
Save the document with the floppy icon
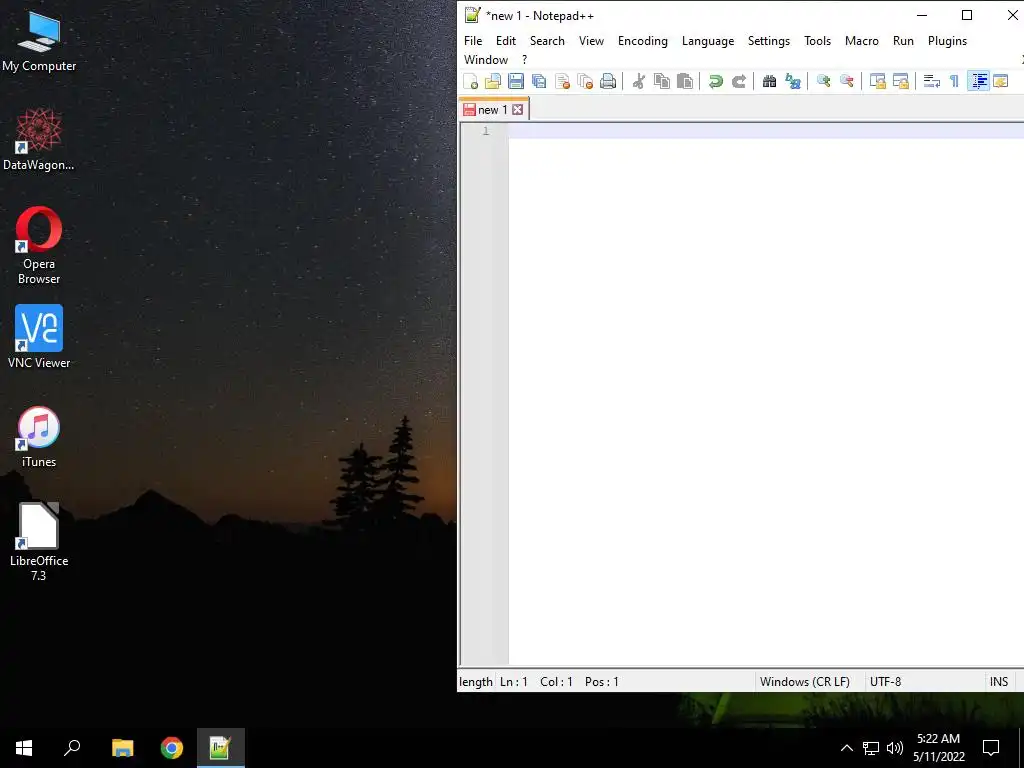coord(516,81)
